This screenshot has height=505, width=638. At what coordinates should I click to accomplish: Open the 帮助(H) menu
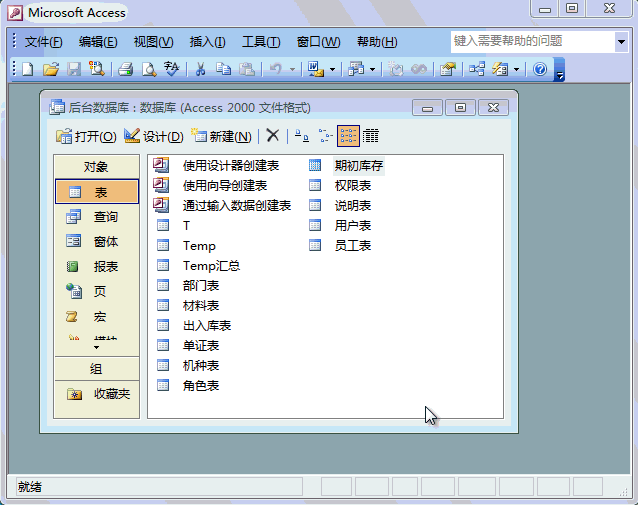[377, 42]
